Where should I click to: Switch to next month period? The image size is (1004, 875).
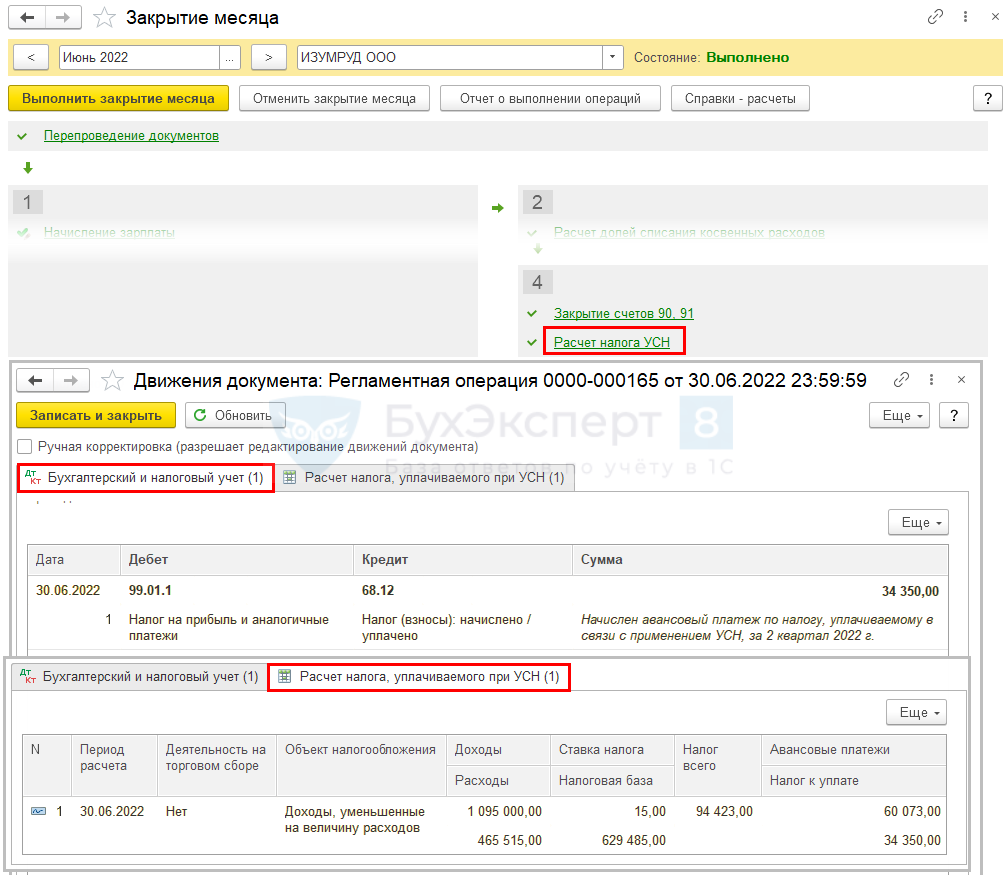[x=269, y=58]
